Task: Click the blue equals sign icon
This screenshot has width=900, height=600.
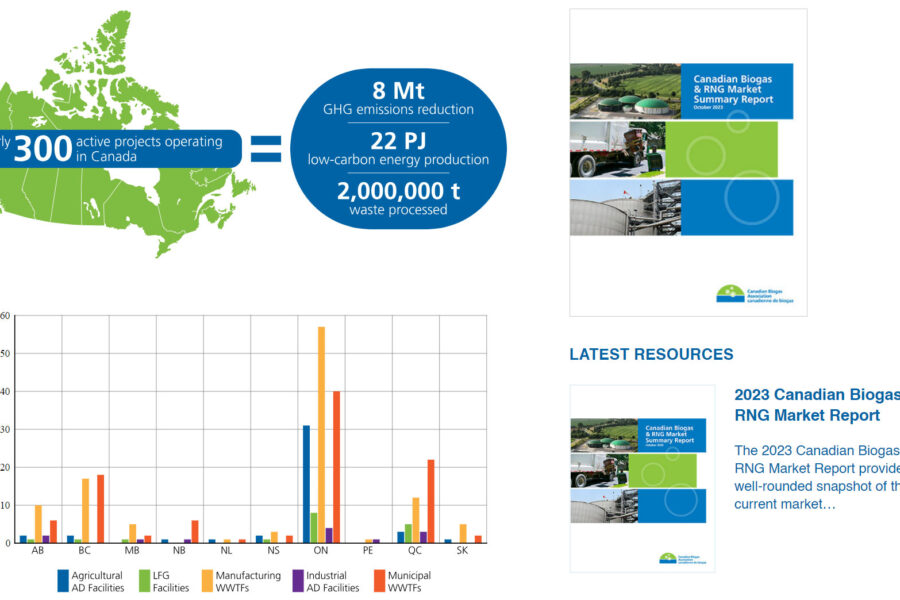Action: click(x=265, y=150)
